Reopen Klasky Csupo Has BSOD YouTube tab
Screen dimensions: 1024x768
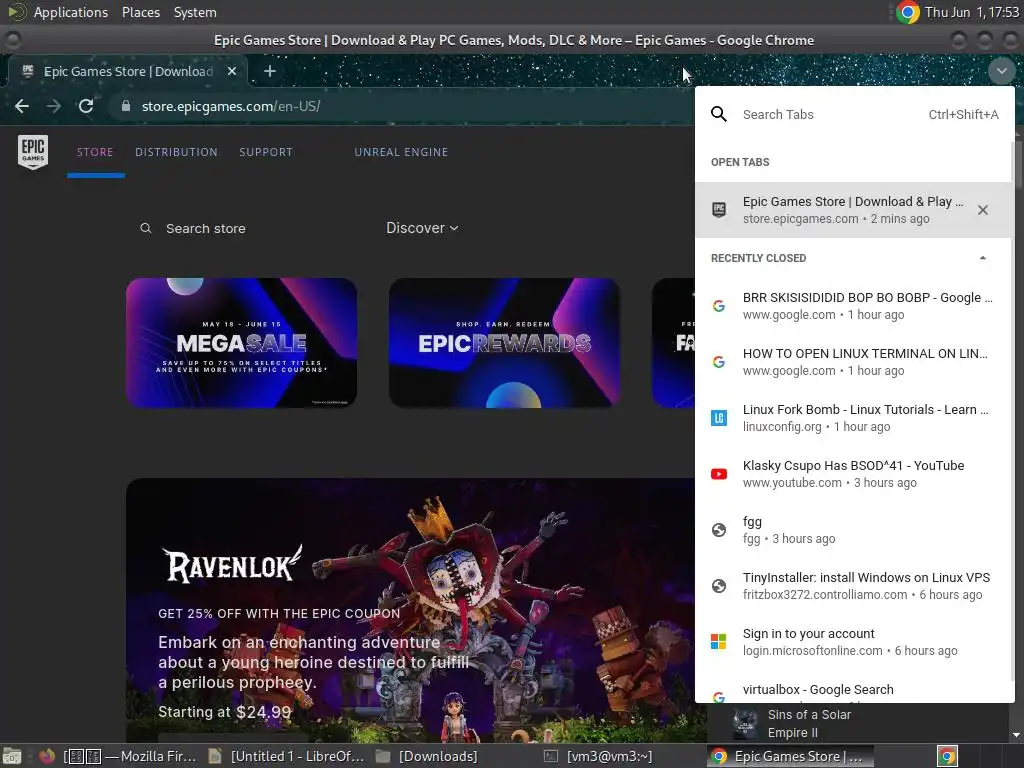click(x=854, y=474)
